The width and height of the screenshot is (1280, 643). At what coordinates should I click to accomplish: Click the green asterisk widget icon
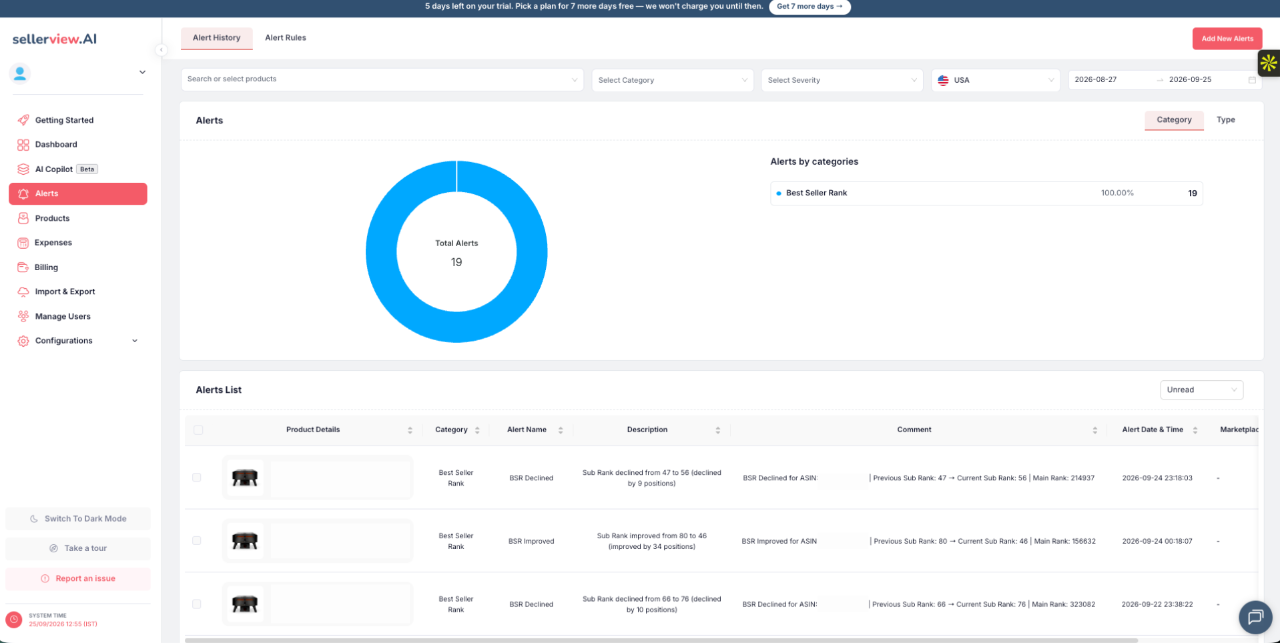(x=1269, y=63)
